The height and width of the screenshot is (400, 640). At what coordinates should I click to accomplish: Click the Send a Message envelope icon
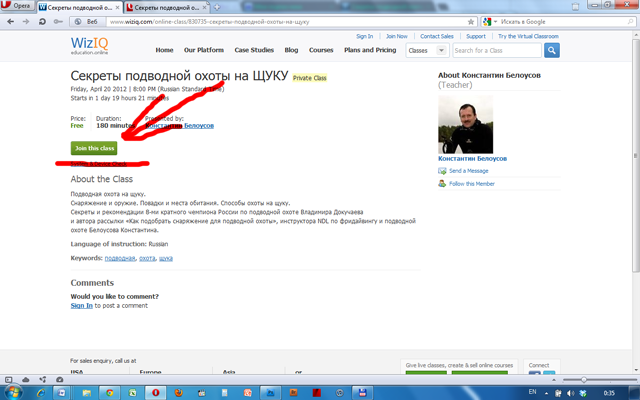tap(442, 171)
